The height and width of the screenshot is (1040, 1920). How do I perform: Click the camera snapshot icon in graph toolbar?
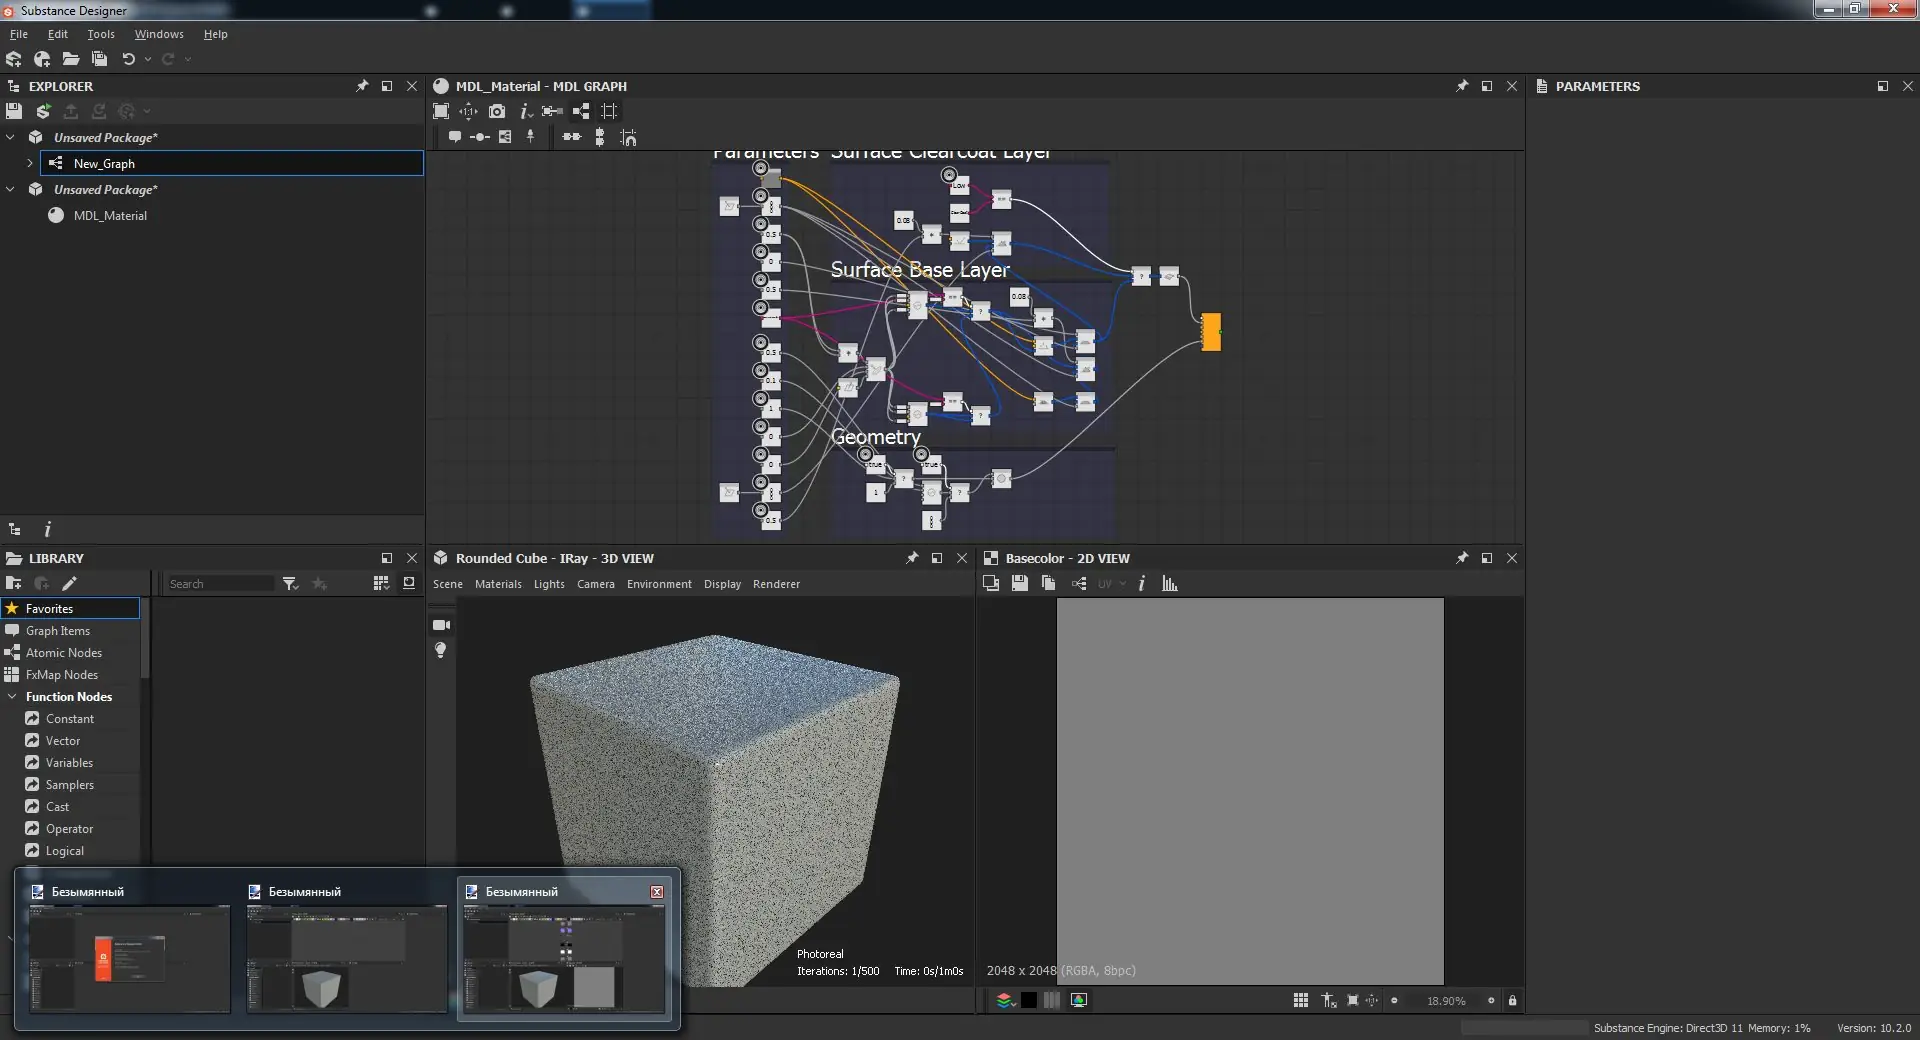(497, 111)
